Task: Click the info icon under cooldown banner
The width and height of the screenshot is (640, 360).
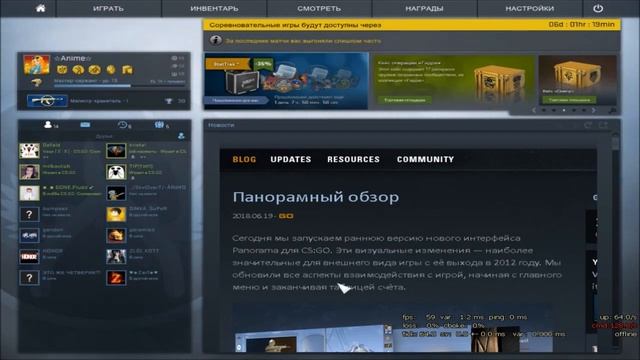Action: click(x=216, y=40)
